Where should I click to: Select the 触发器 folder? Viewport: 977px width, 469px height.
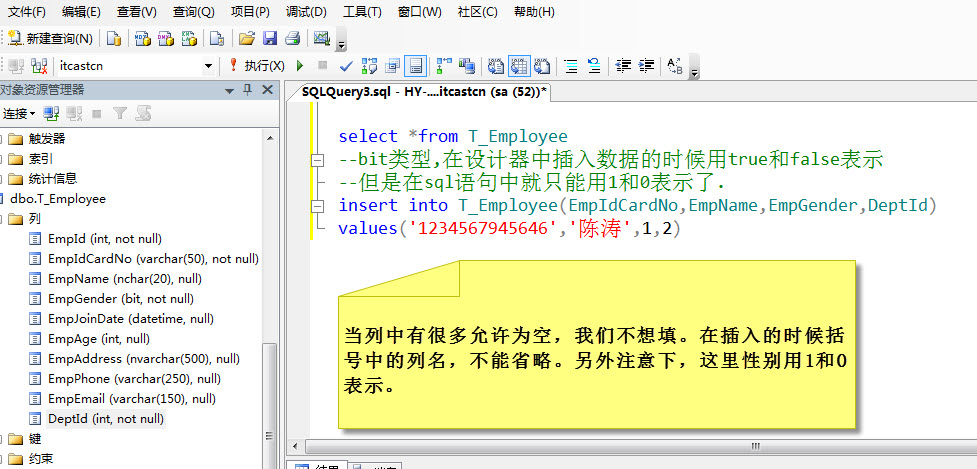tap(47, 138)
